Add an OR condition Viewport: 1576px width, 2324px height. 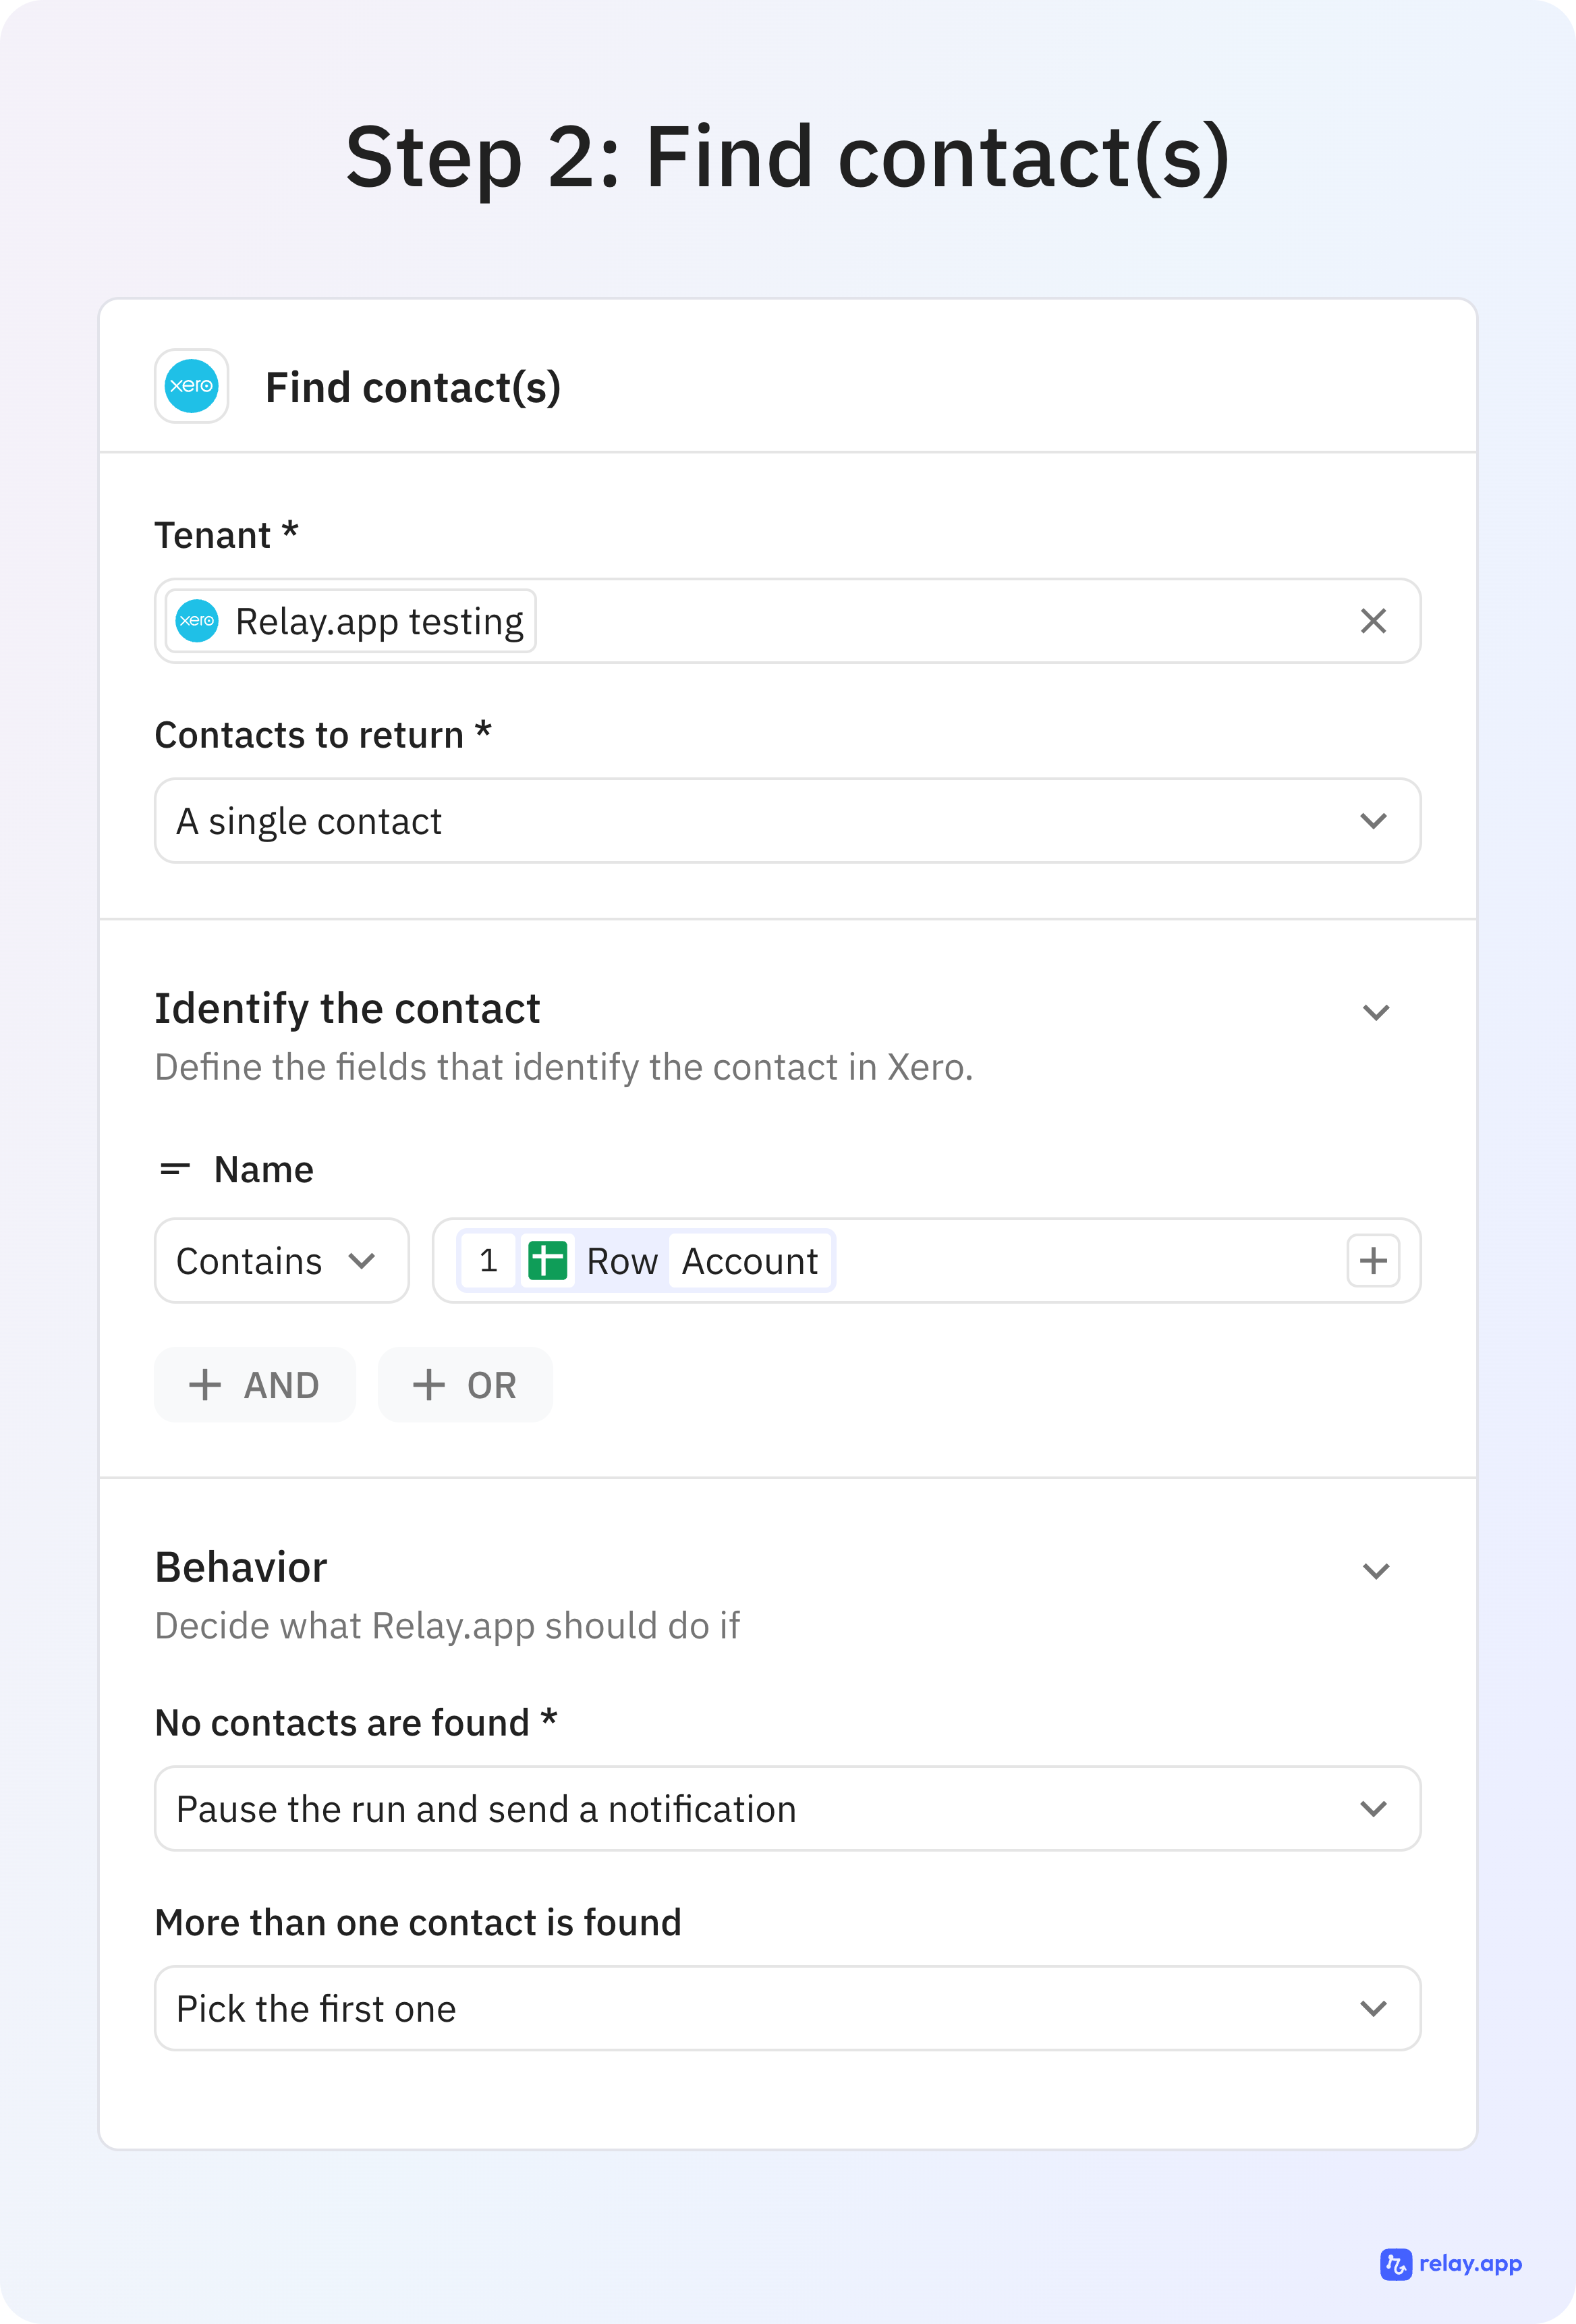464,1385
